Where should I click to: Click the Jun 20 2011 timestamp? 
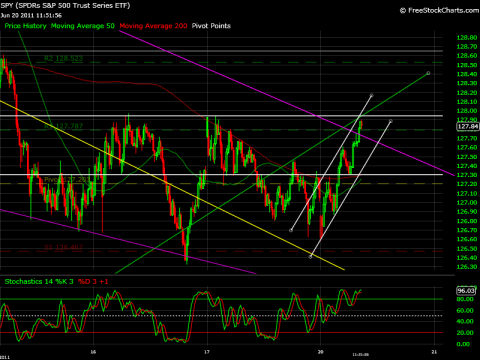(x=31, y=15)
